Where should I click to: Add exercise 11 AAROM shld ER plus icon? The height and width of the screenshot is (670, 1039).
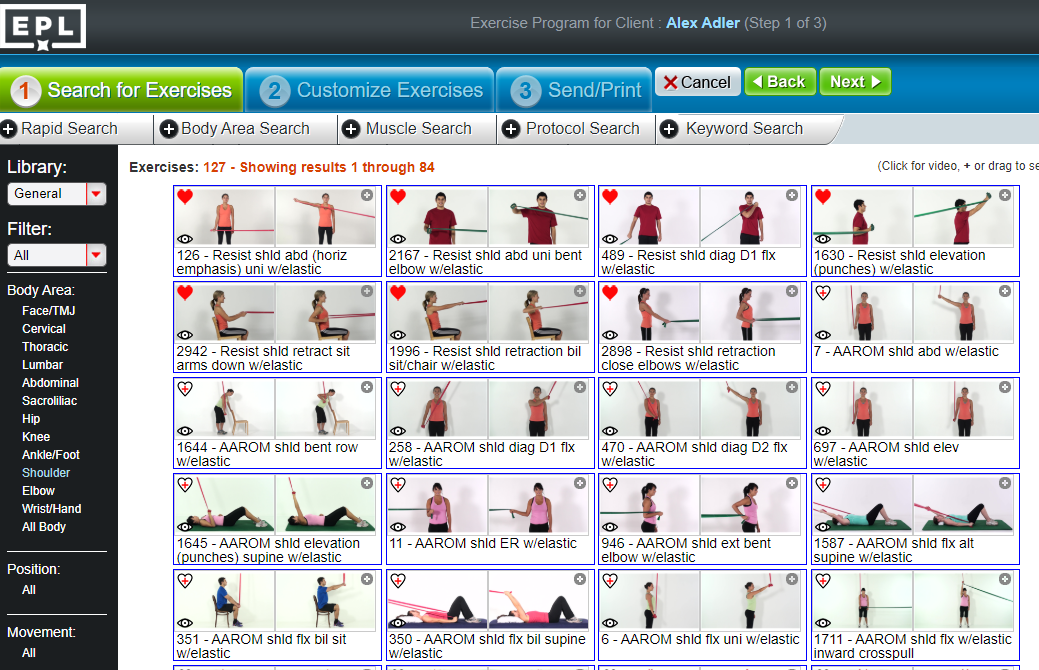click(580, 483)
